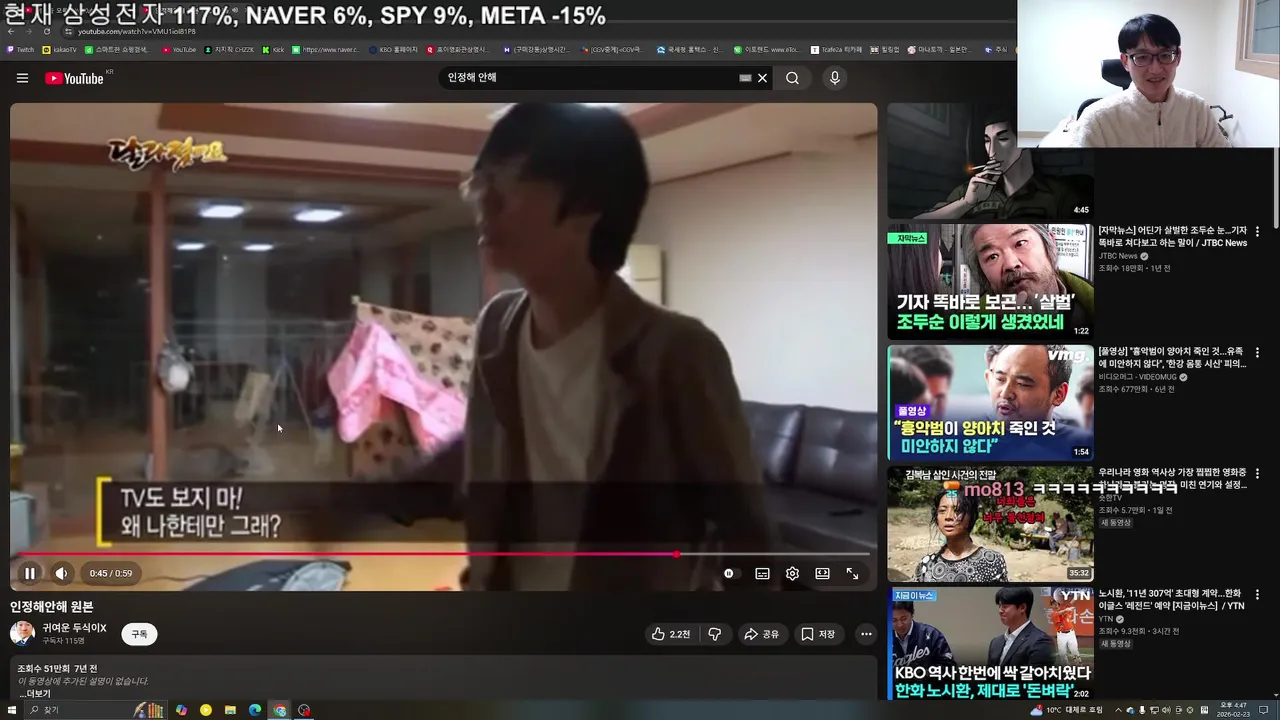
Task: Open menu for YTN 노시환 video
Action: [x=1258, y=594]
